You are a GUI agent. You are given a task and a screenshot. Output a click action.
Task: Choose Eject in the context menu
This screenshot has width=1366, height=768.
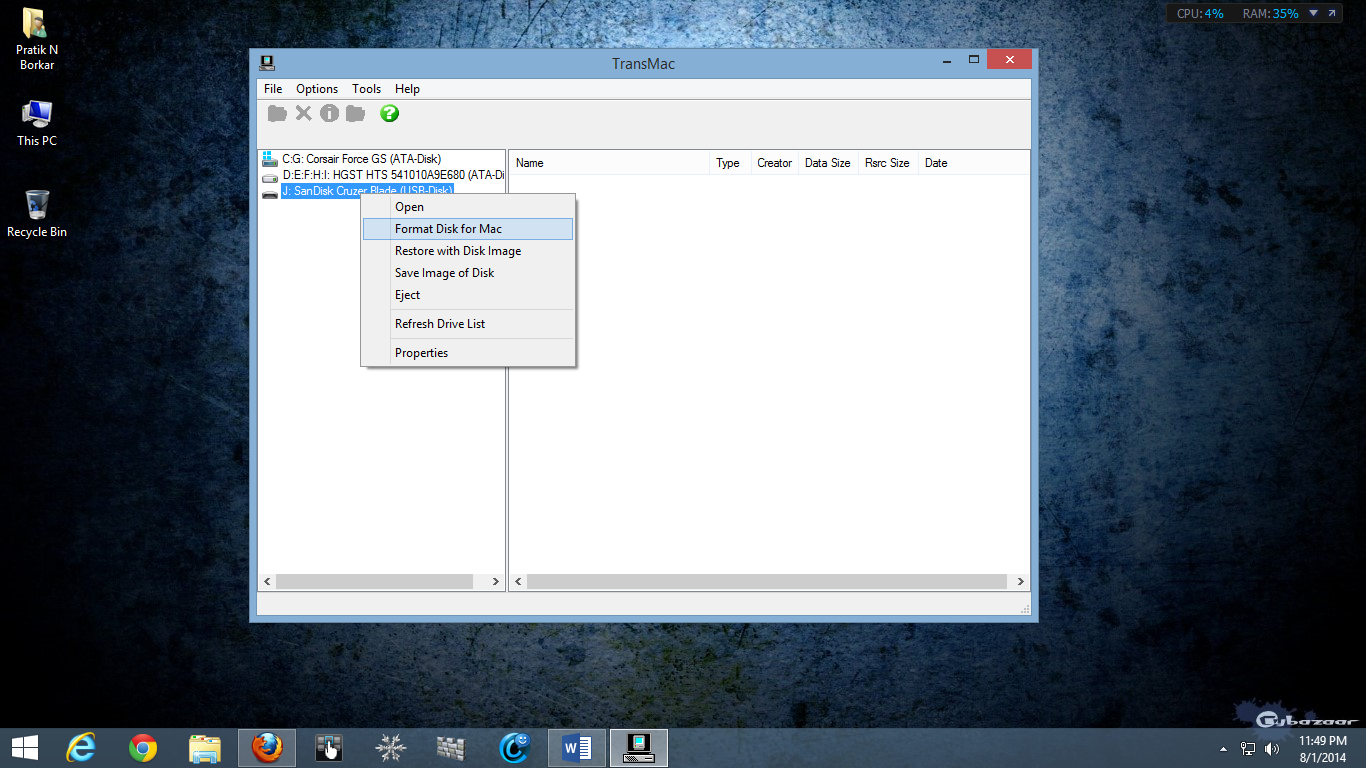point(468,295)
